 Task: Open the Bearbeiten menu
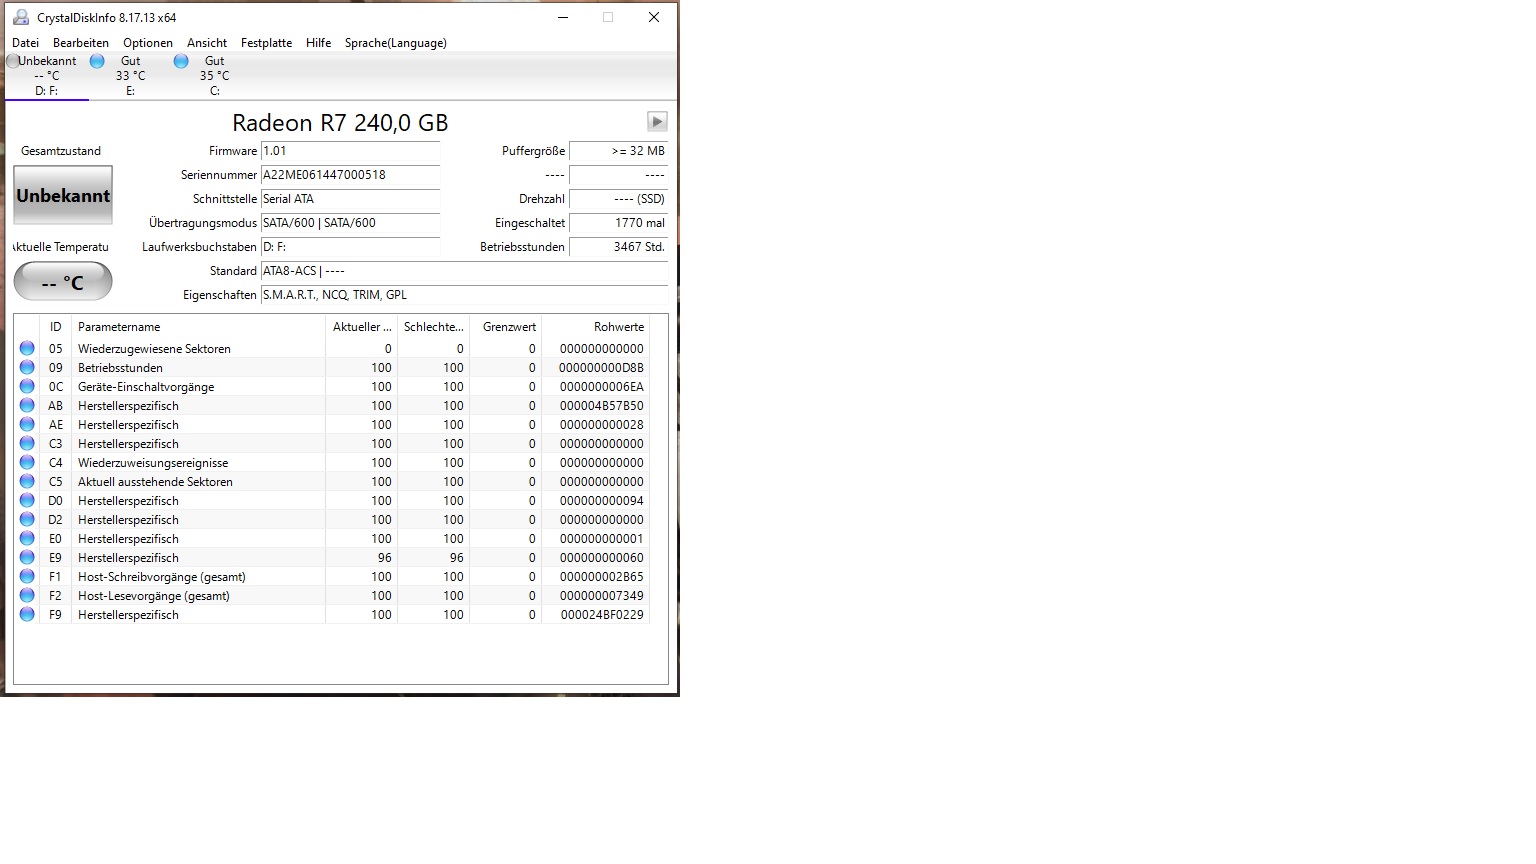click(x=81, y=43)
